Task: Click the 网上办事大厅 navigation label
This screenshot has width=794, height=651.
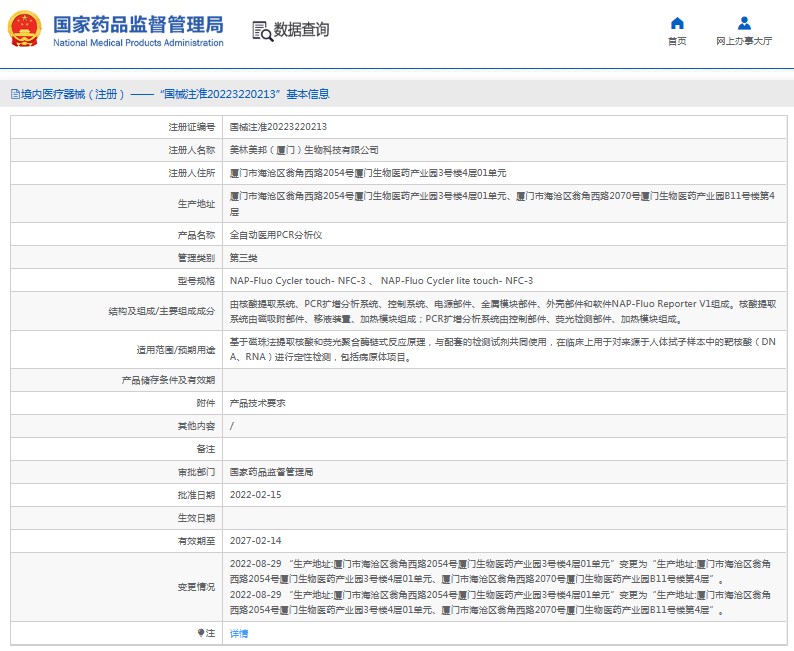Action: tap(744, 41)
